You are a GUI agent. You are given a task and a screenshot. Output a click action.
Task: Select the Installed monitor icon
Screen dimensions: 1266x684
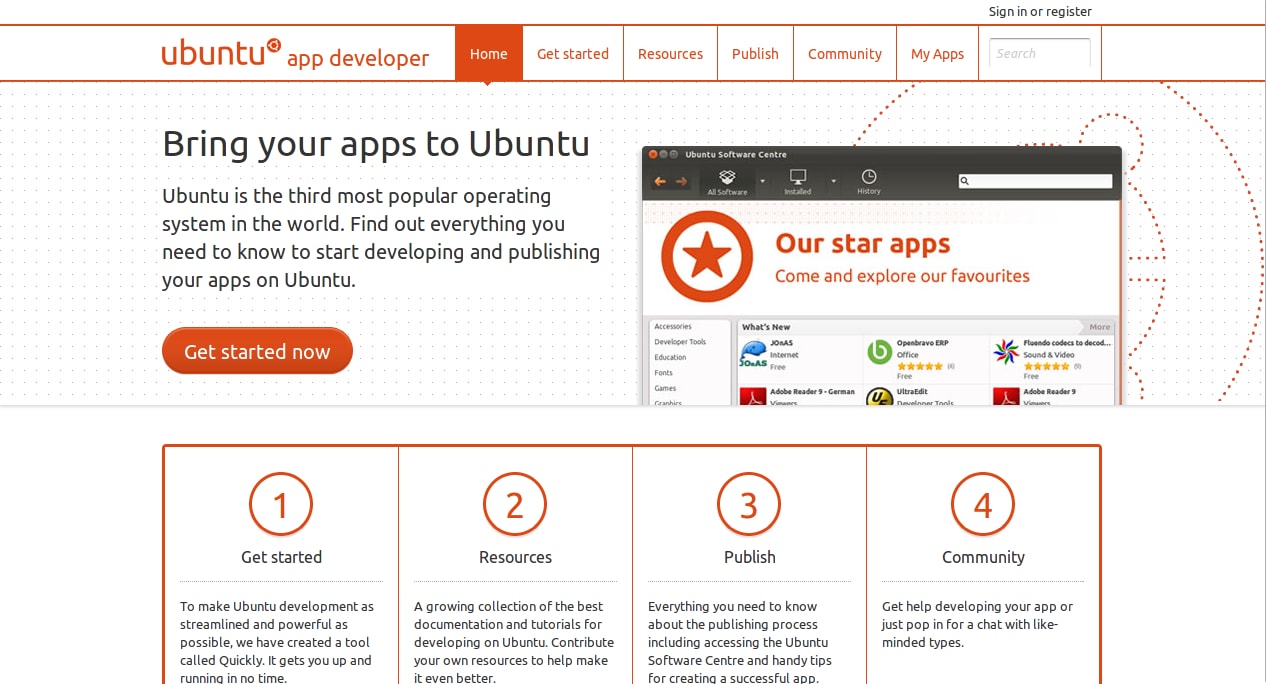798,177
